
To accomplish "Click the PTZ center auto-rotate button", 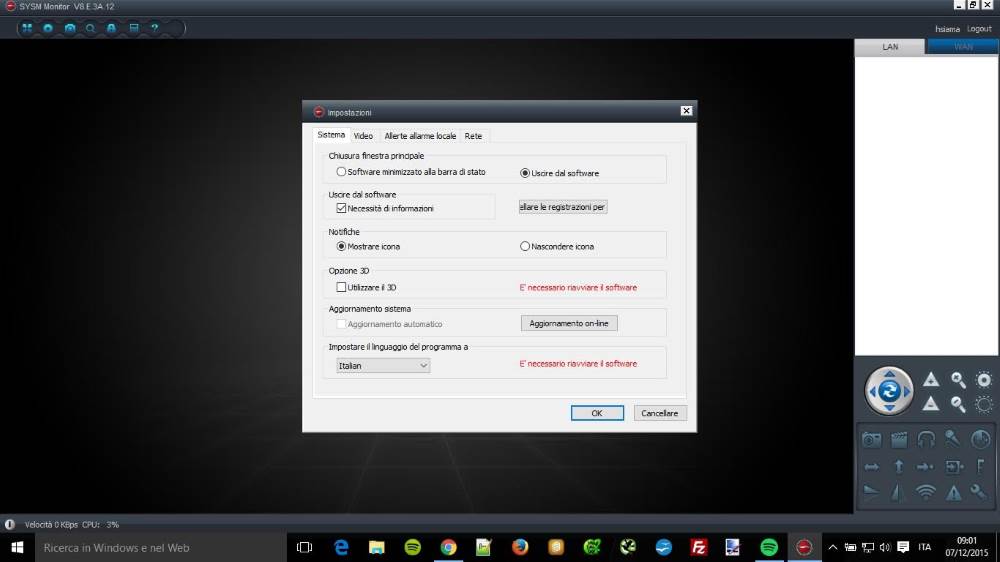I will click(888, 391).
